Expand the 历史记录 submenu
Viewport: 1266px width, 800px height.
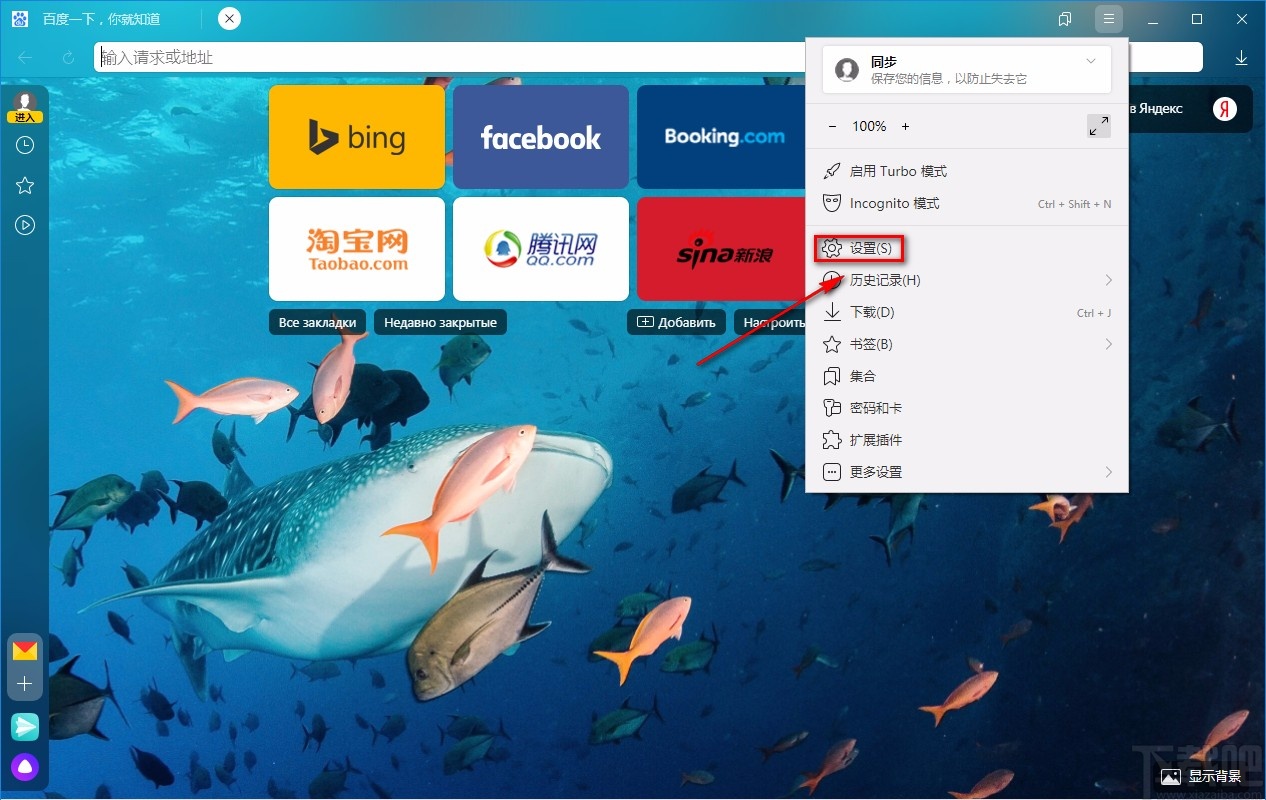(x=887, y=280)
